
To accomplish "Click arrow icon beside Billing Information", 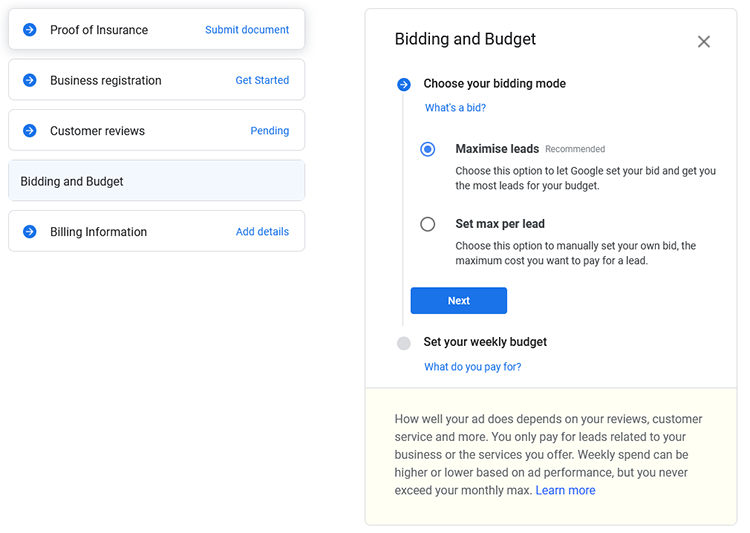I will point(30,232).
